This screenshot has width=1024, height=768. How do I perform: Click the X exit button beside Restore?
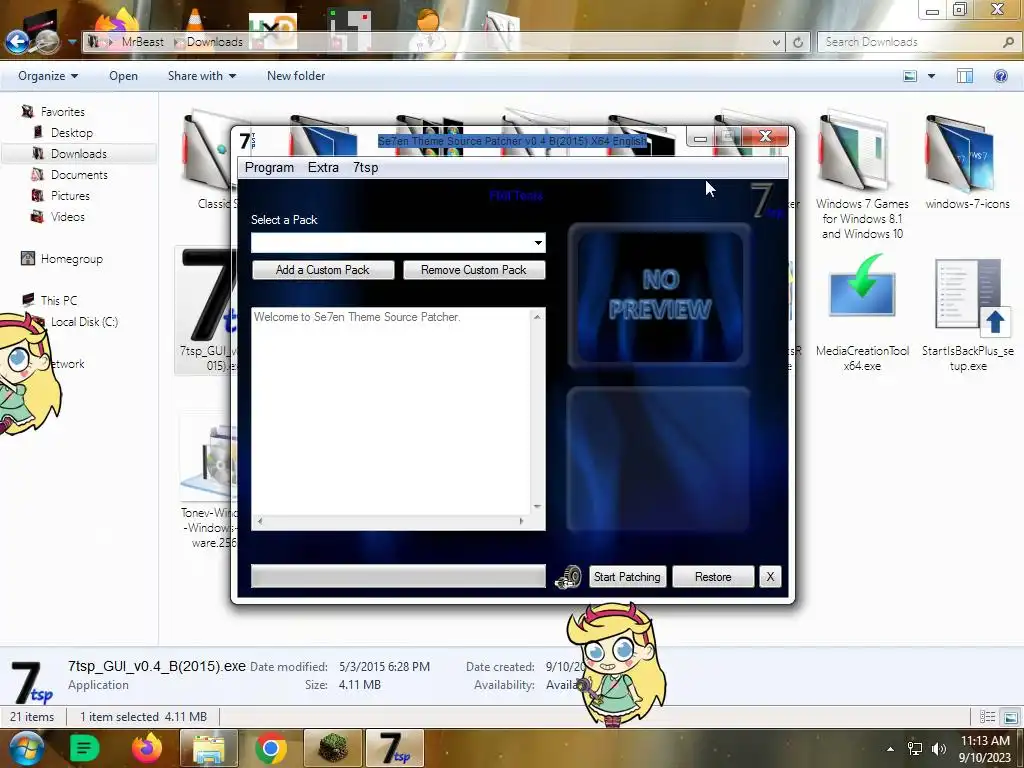[x=770, y=577]
